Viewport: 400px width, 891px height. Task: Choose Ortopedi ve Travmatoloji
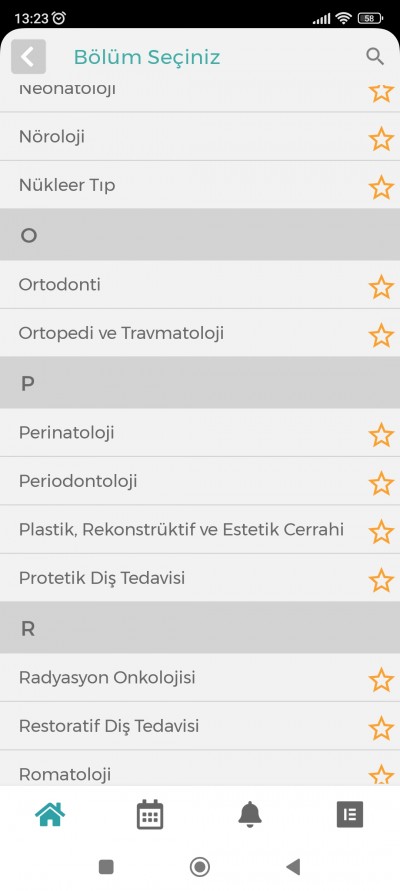pyautogui.click(x=200, y=333)
